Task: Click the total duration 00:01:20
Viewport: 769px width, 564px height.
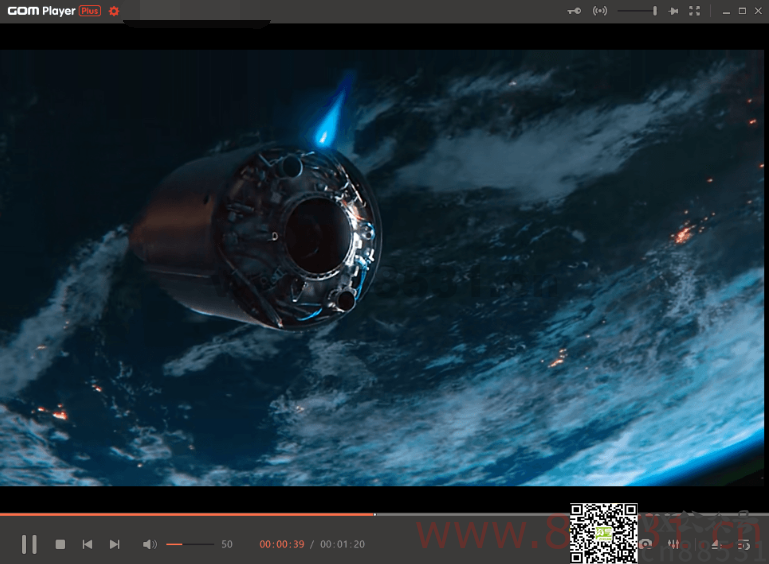Action: pos(342,544)
